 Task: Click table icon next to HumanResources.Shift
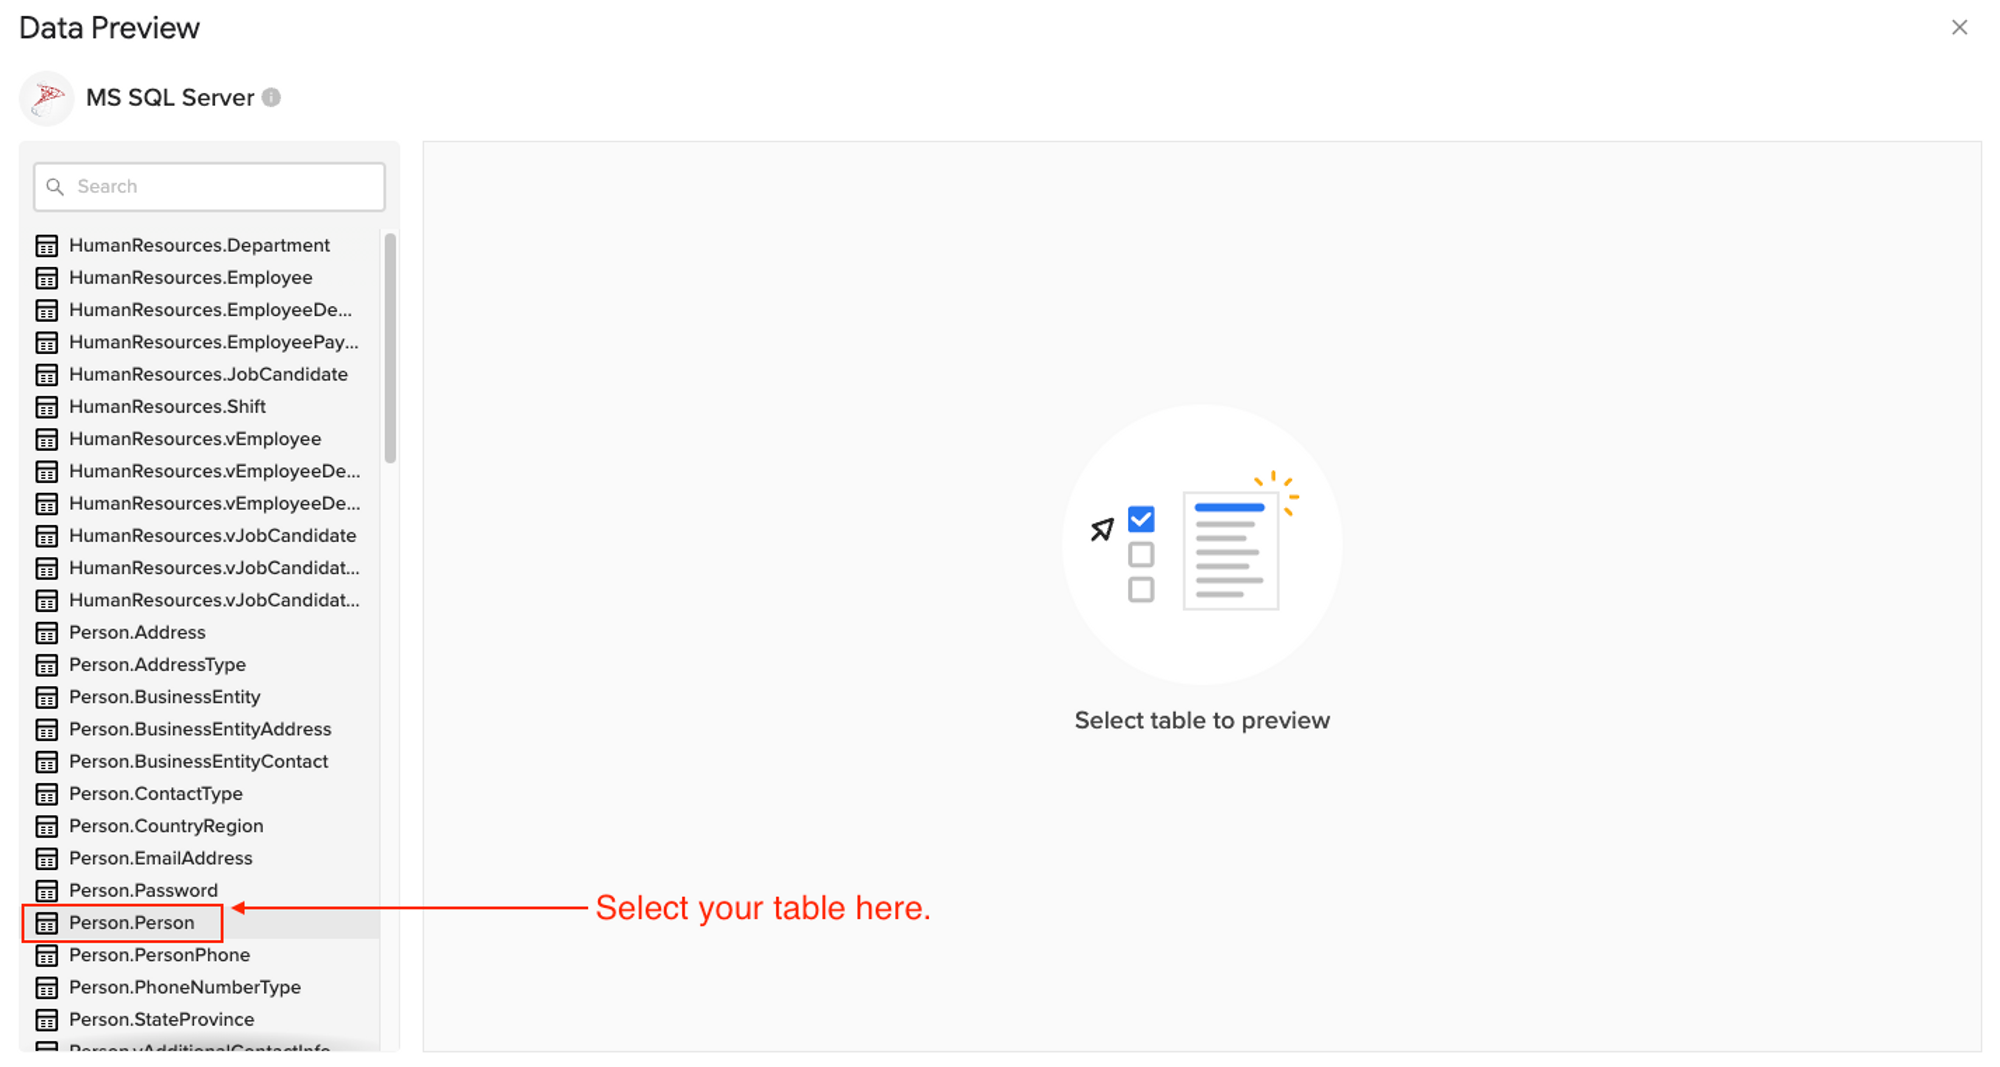click(47, 407)
